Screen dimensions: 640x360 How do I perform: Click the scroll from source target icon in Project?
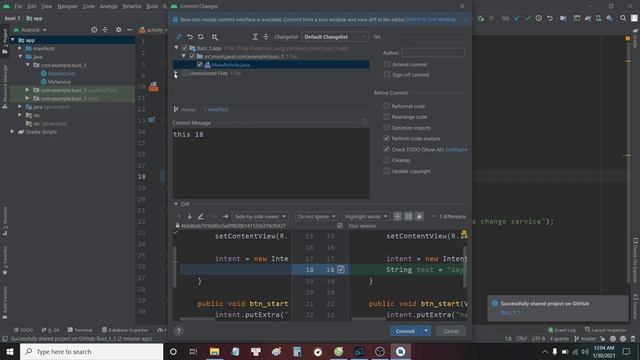pyautogui.click(x=94, y=30)
